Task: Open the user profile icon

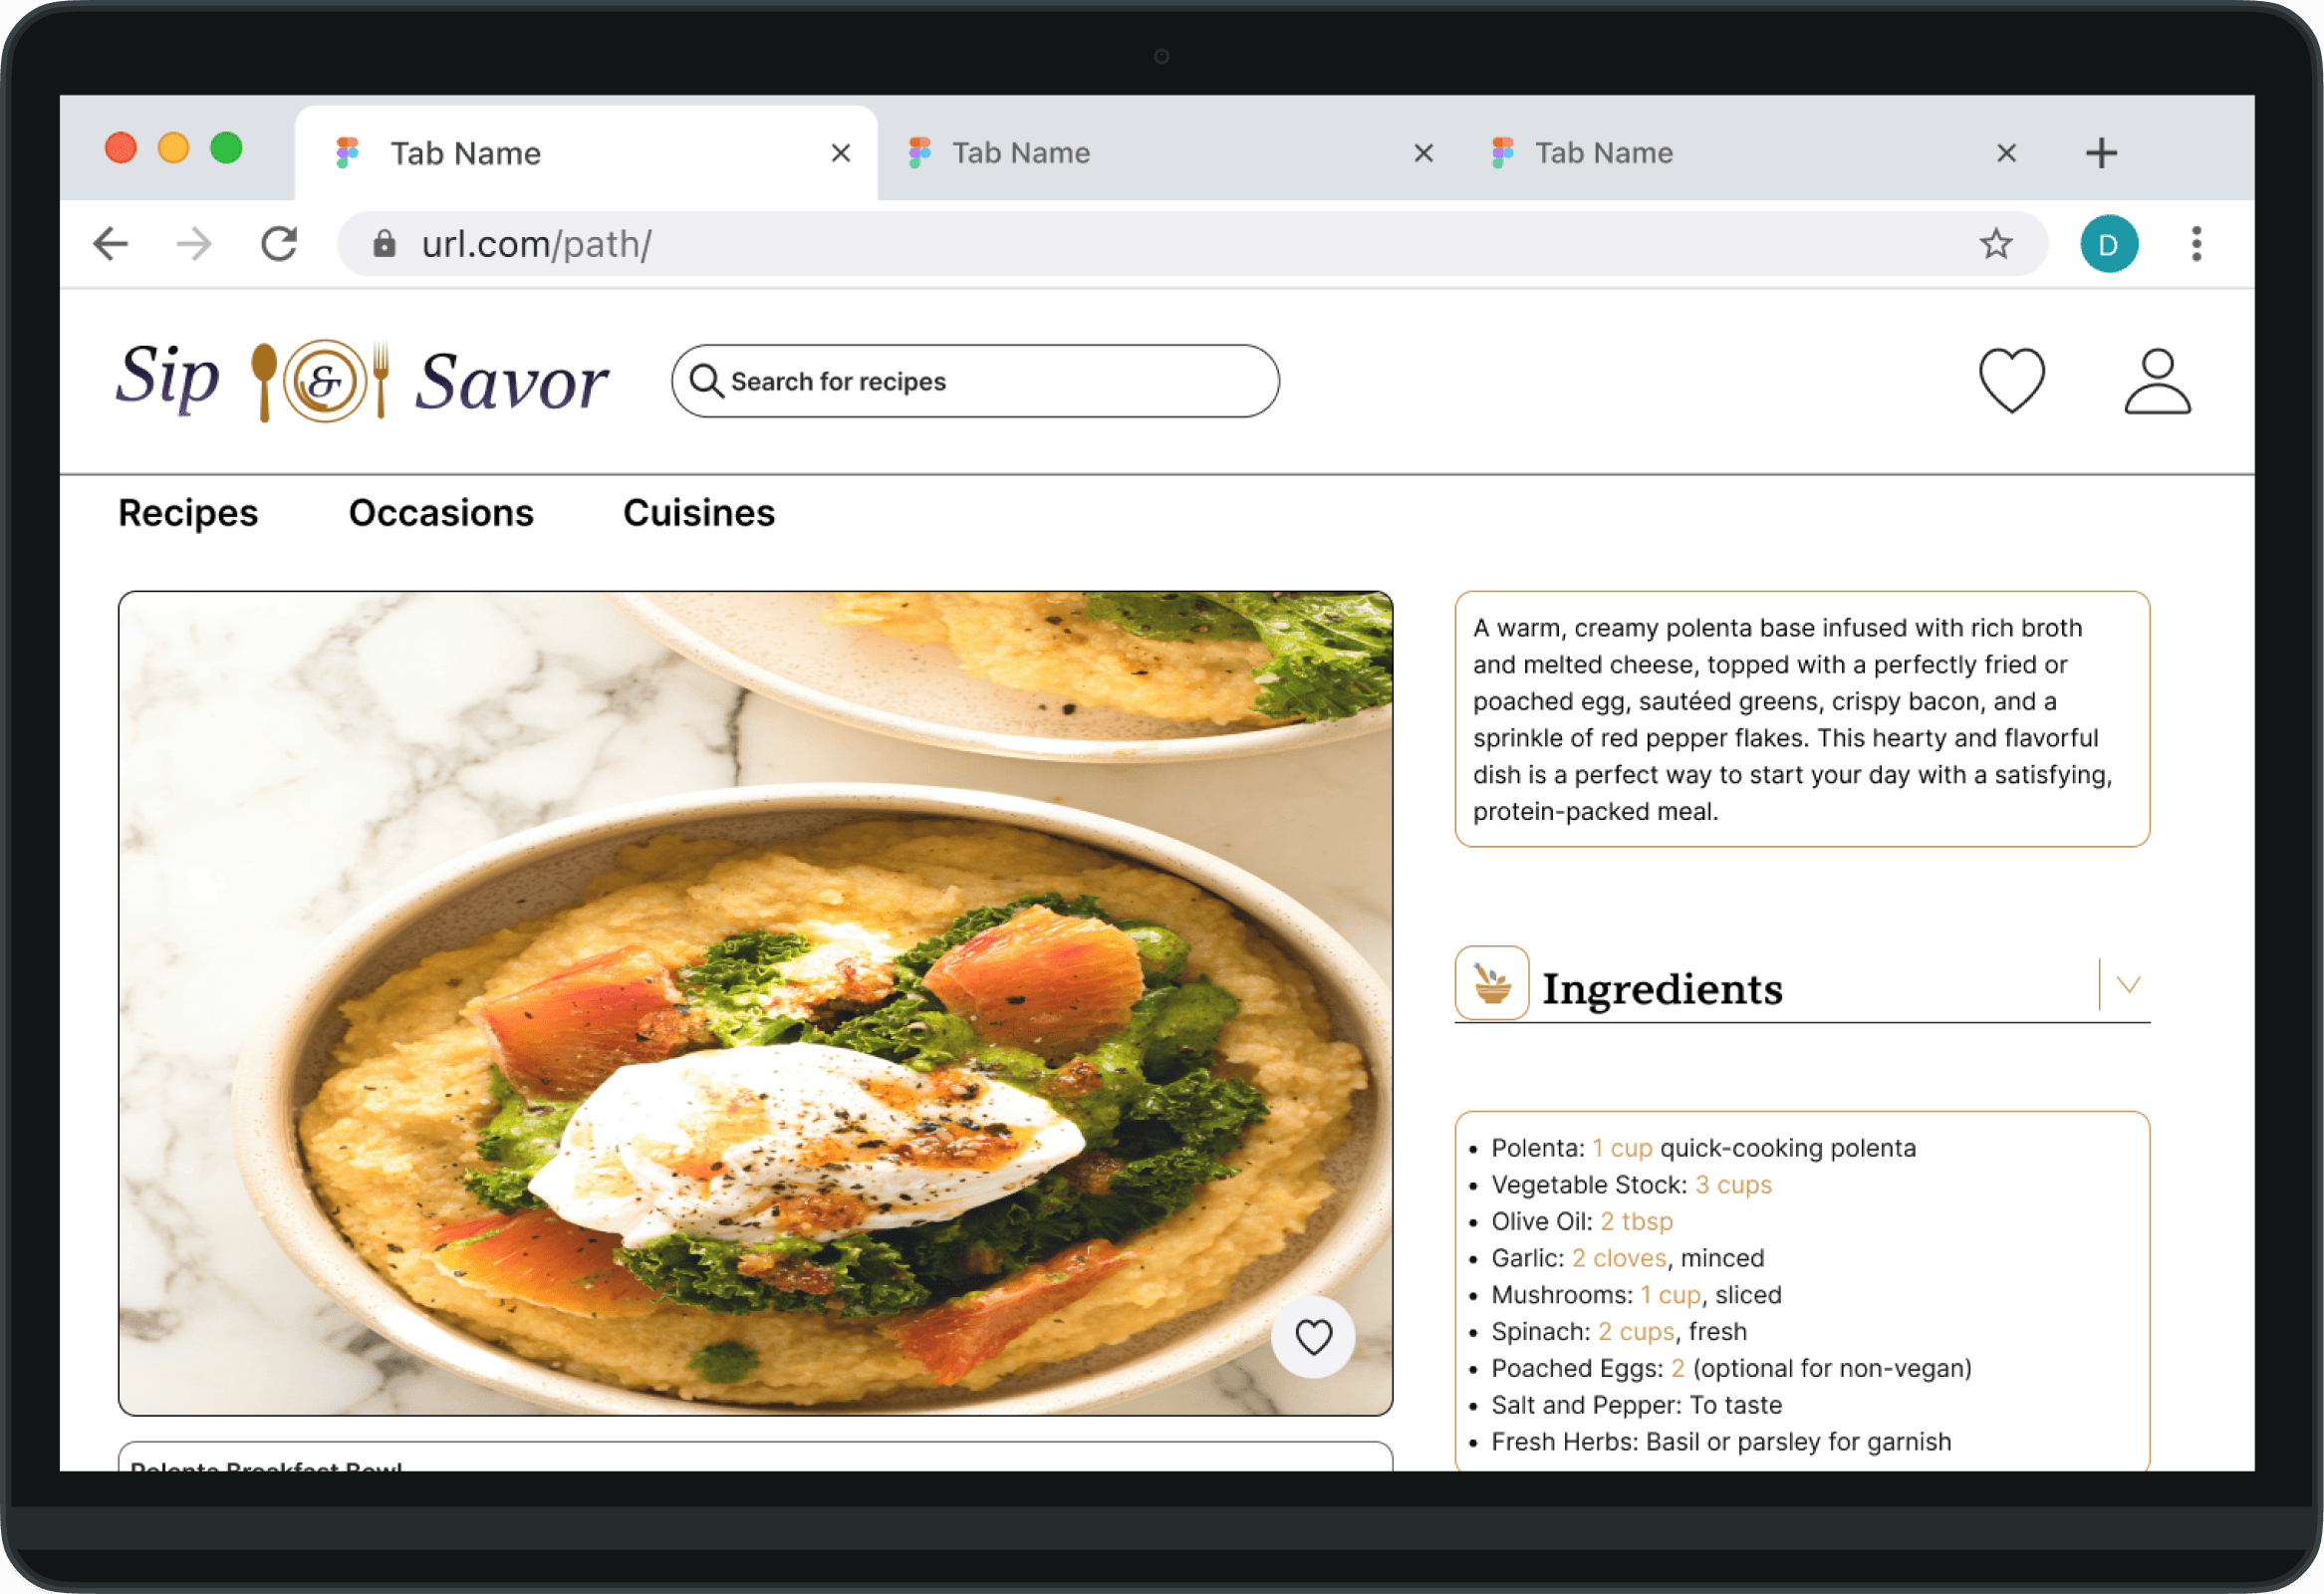Action: (2157, 380)
